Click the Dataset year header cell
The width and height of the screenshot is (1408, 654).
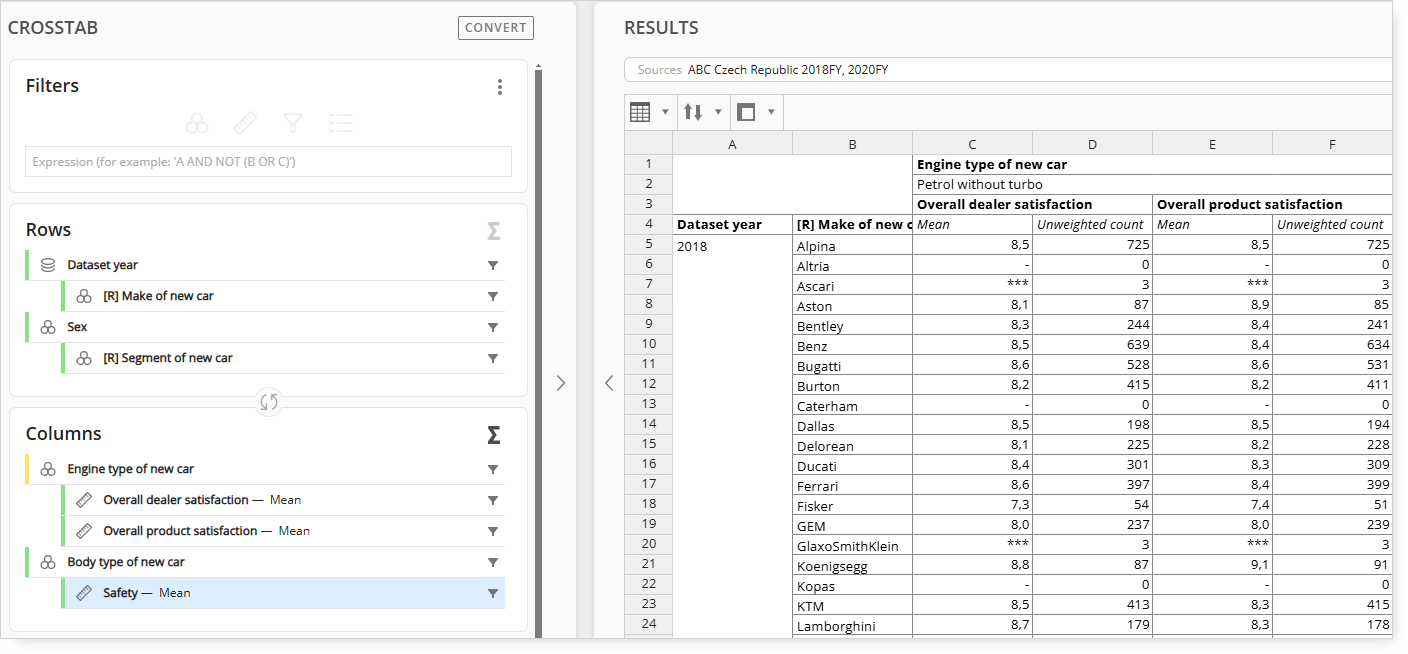732,225
